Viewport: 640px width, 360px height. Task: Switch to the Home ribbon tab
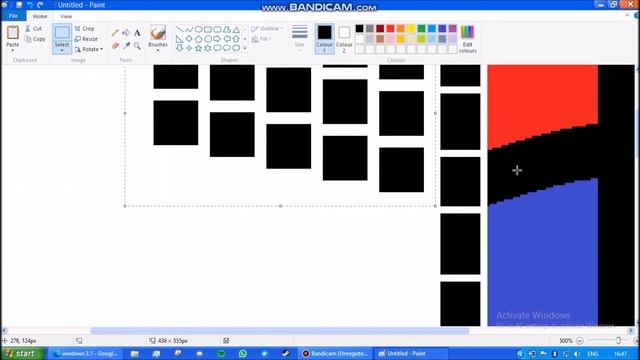40,16
